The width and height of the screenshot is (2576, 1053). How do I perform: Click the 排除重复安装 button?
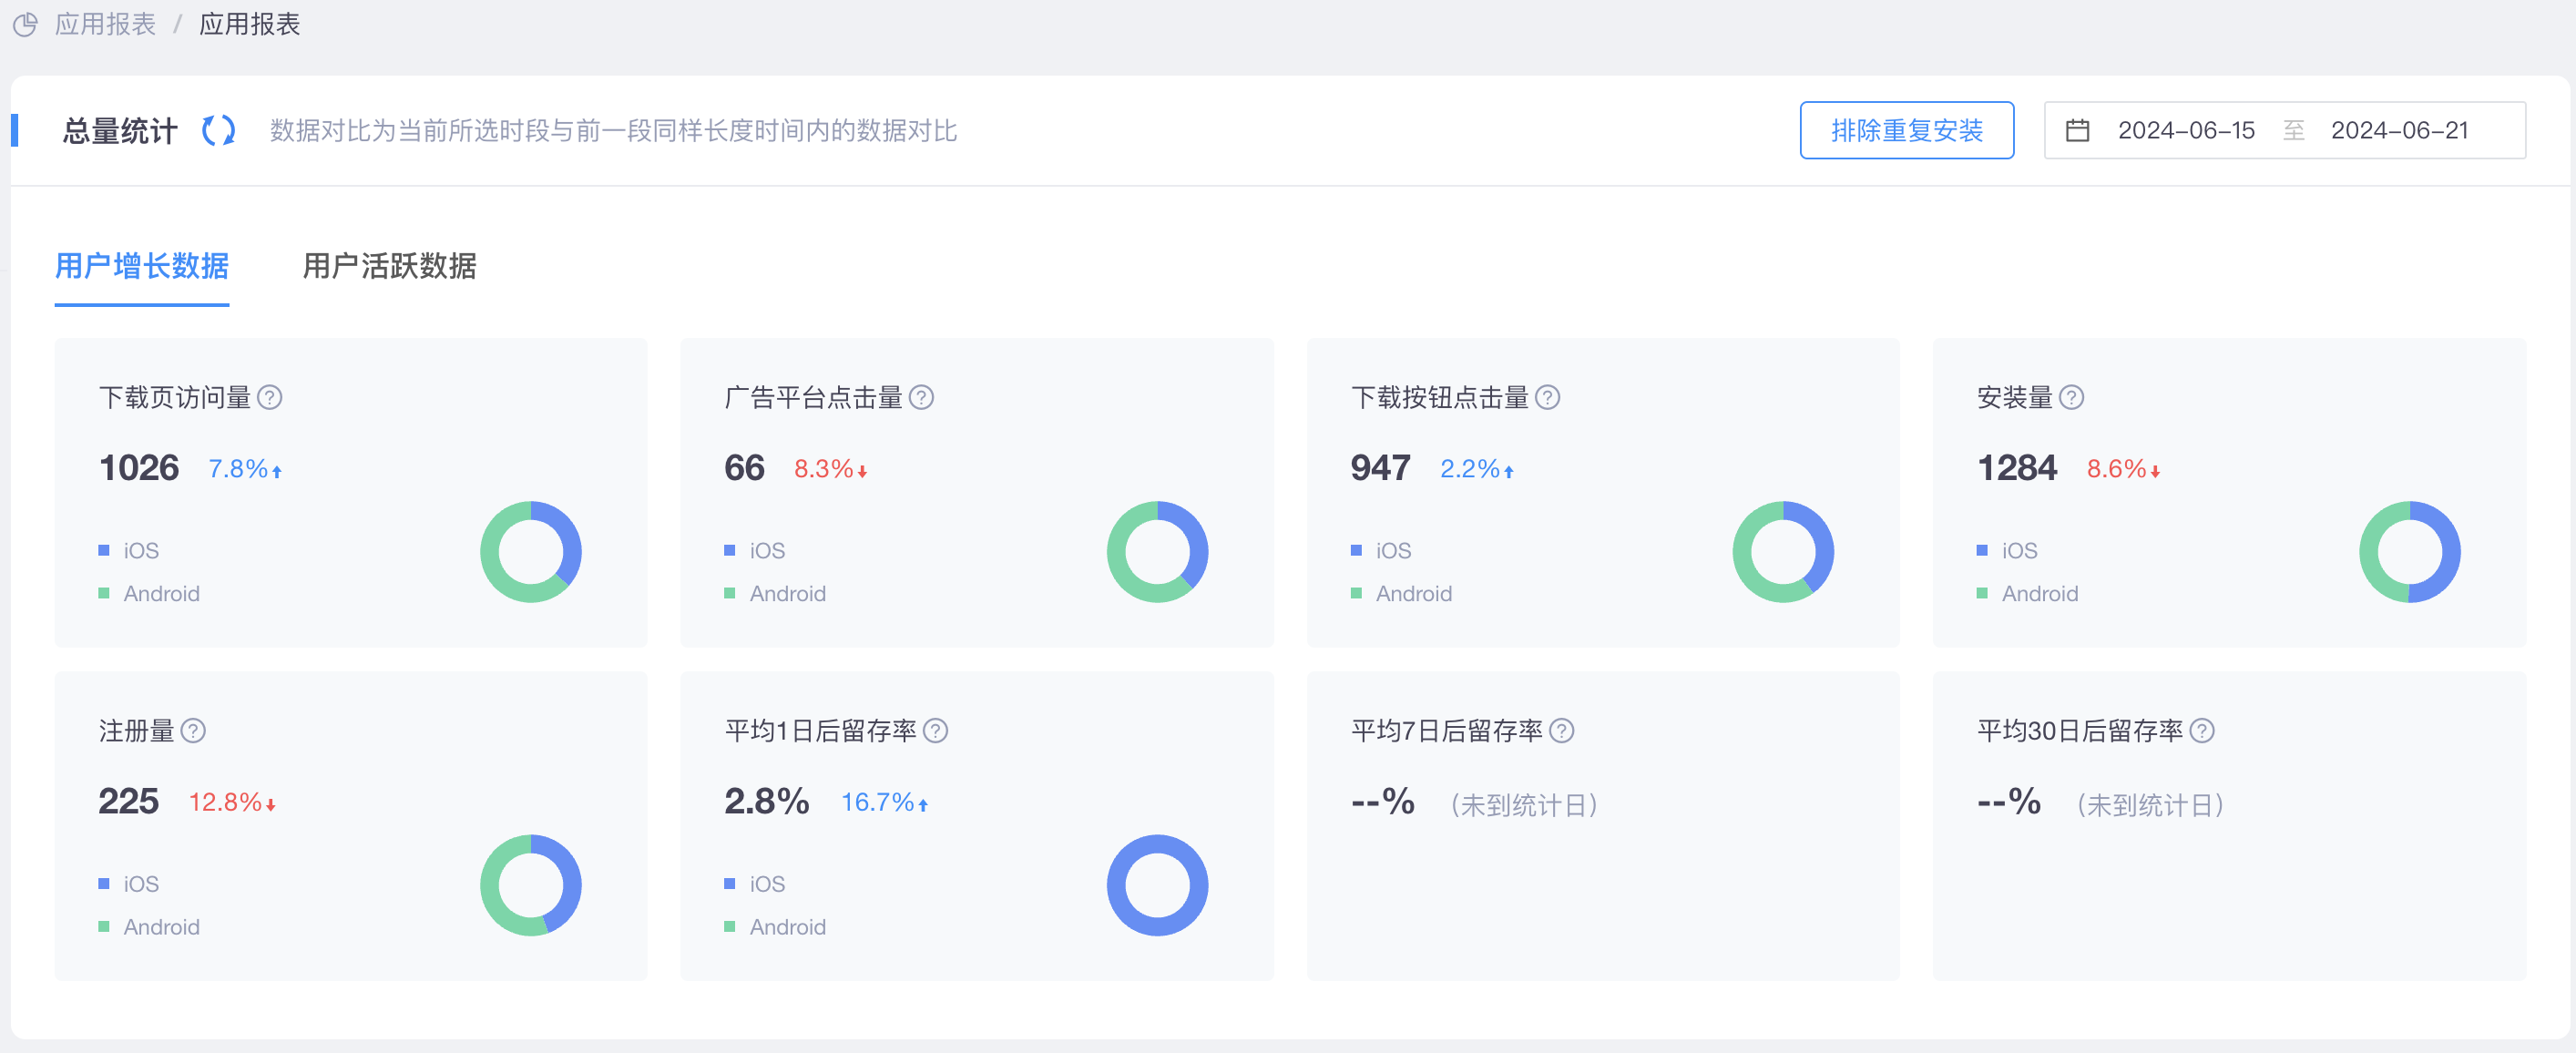(1906, 130)
